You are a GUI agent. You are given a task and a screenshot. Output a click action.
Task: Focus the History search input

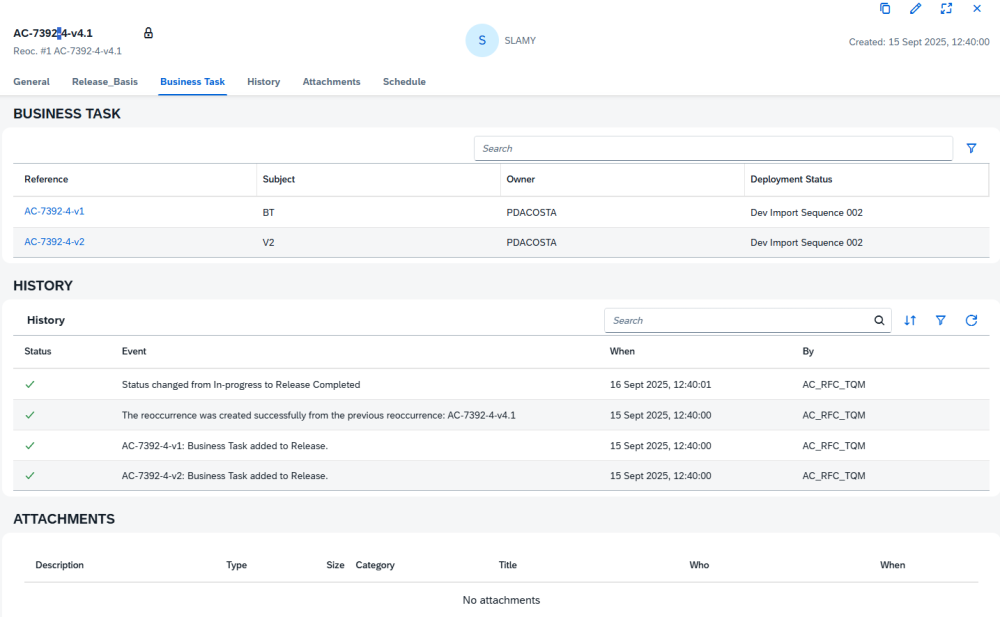coord(738,321)
